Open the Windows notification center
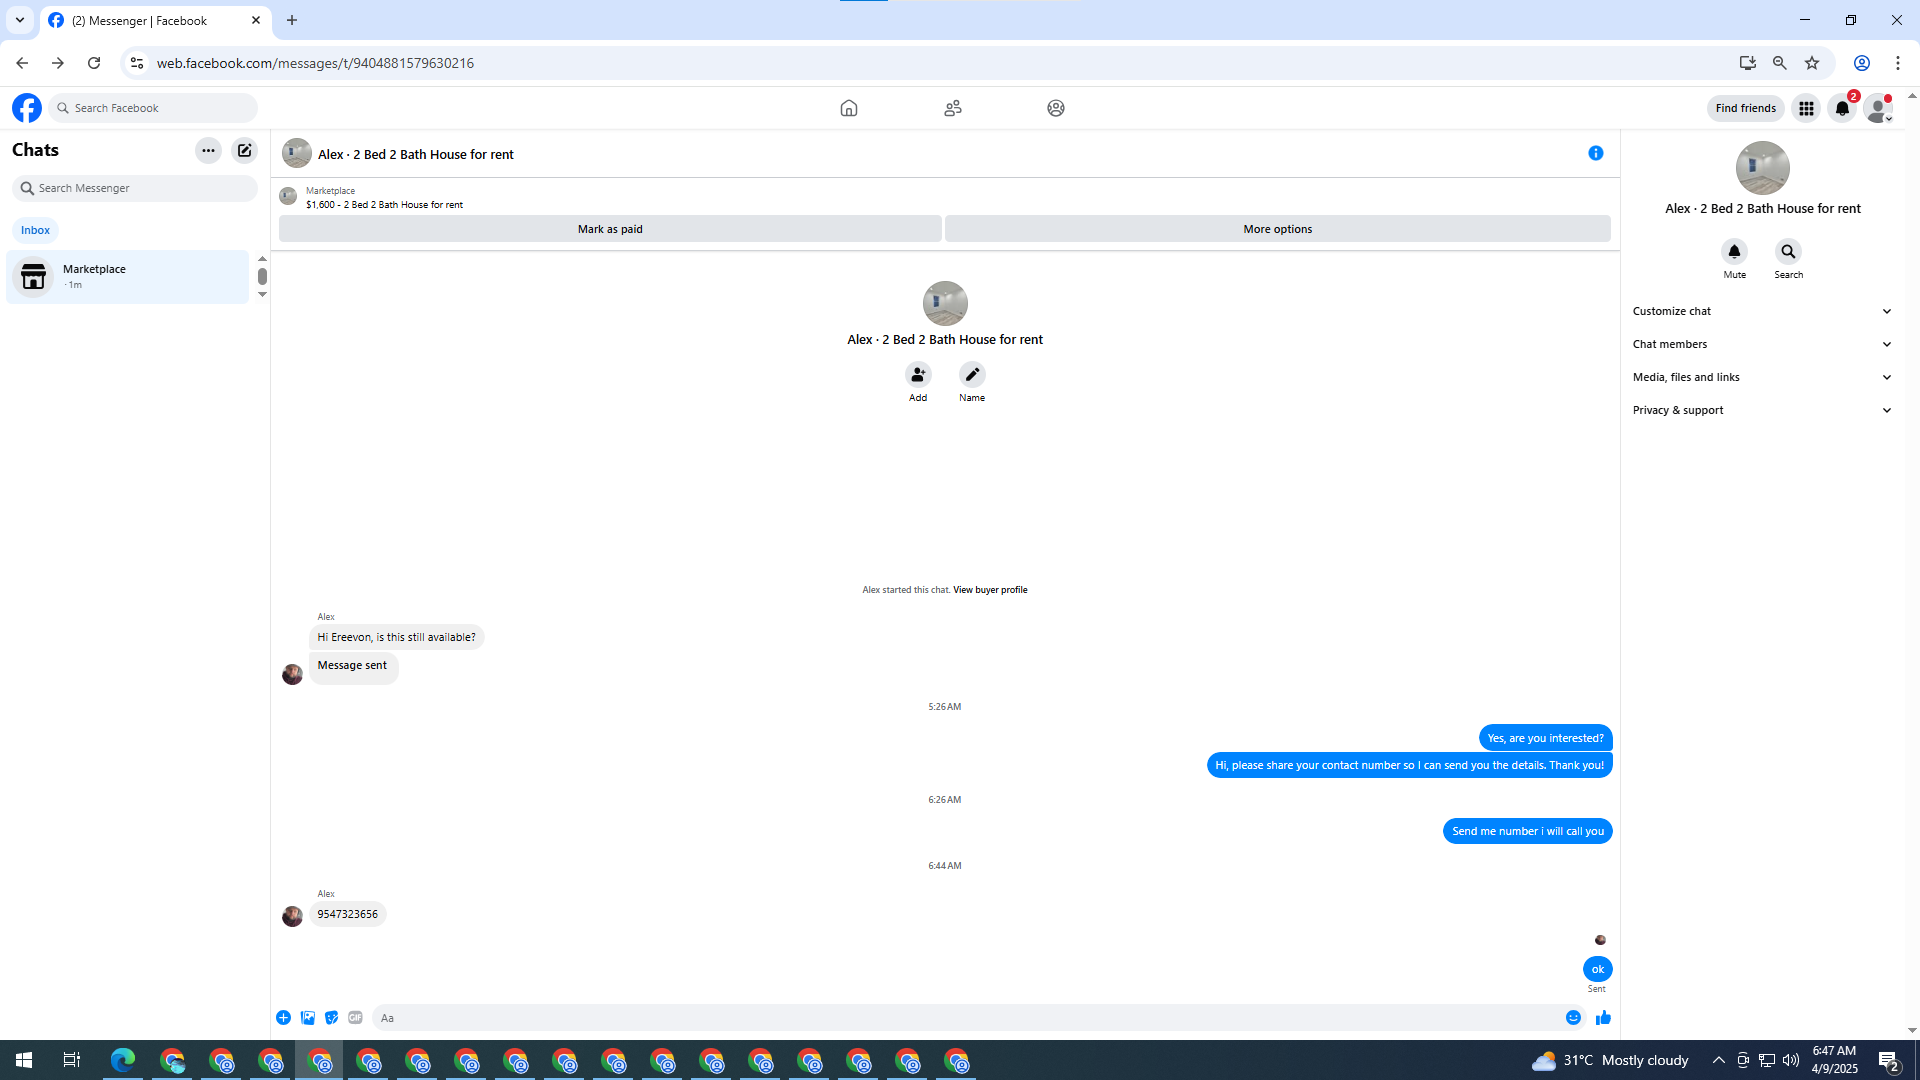 (1890, 1060)
